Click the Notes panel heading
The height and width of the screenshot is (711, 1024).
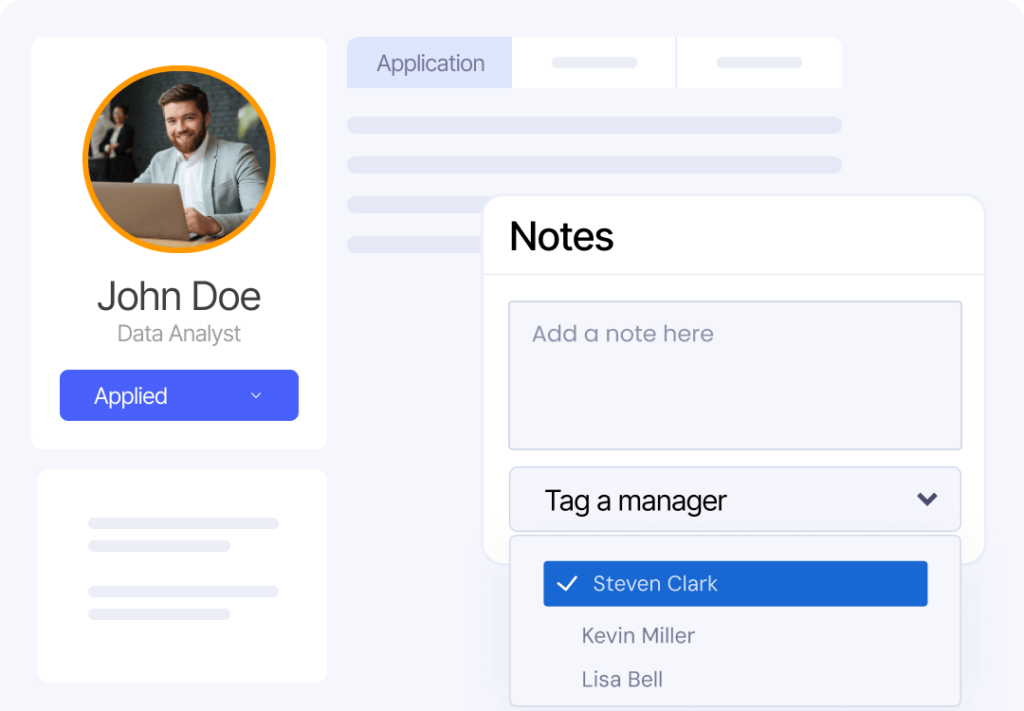point(562,237)
